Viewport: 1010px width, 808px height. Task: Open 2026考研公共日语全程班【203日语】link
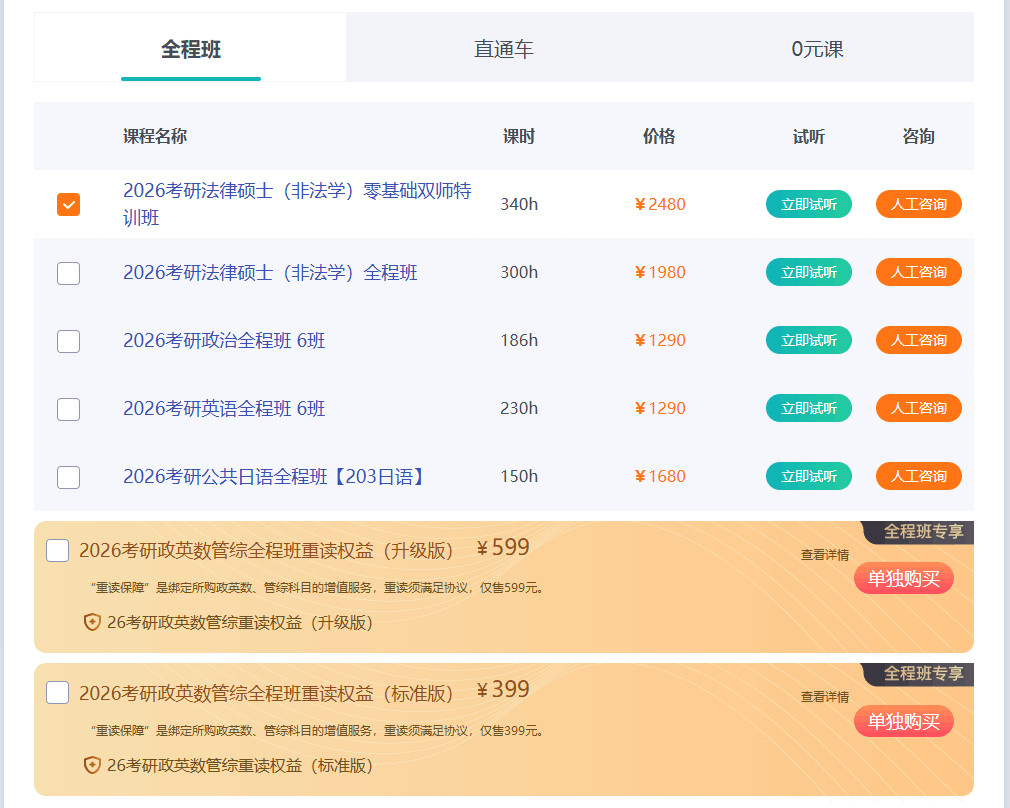(275, 477)
